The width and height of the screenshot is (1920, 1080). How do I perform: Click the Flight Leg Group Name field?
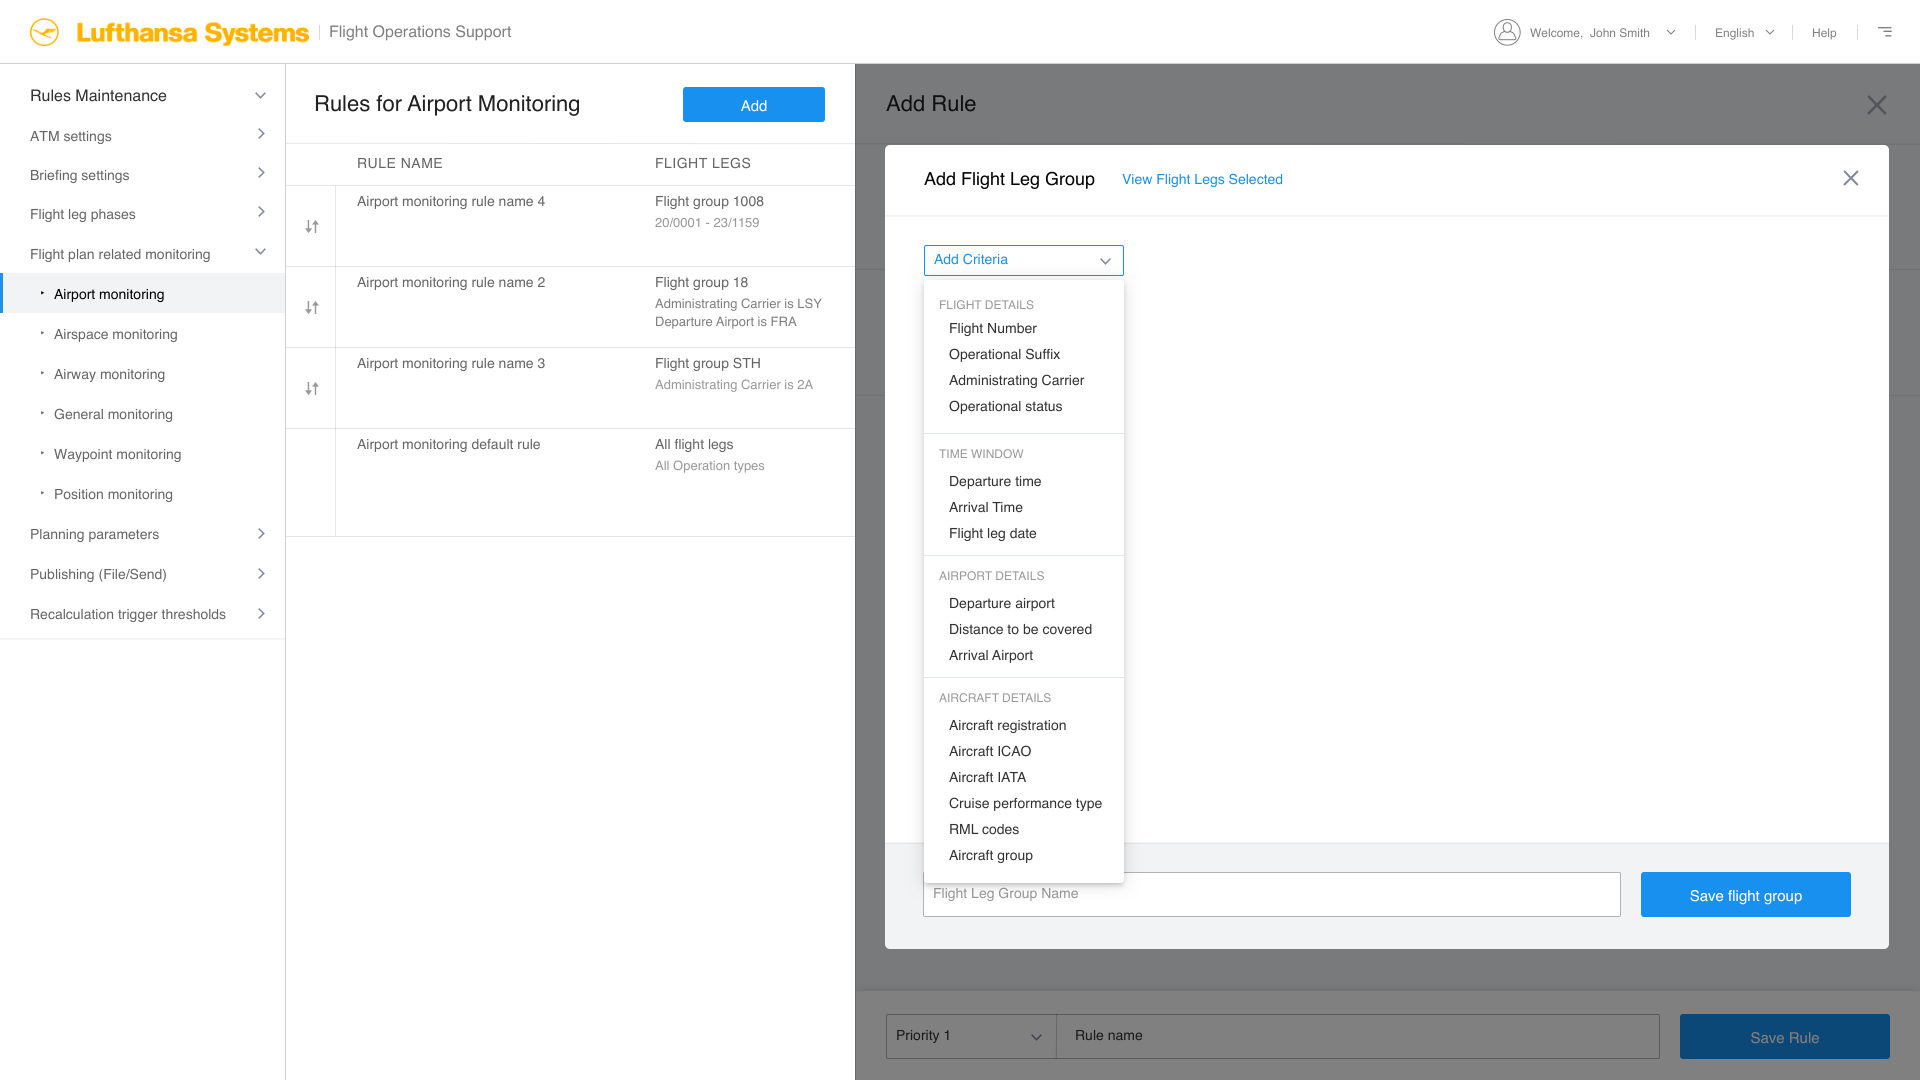[1271, 895]
